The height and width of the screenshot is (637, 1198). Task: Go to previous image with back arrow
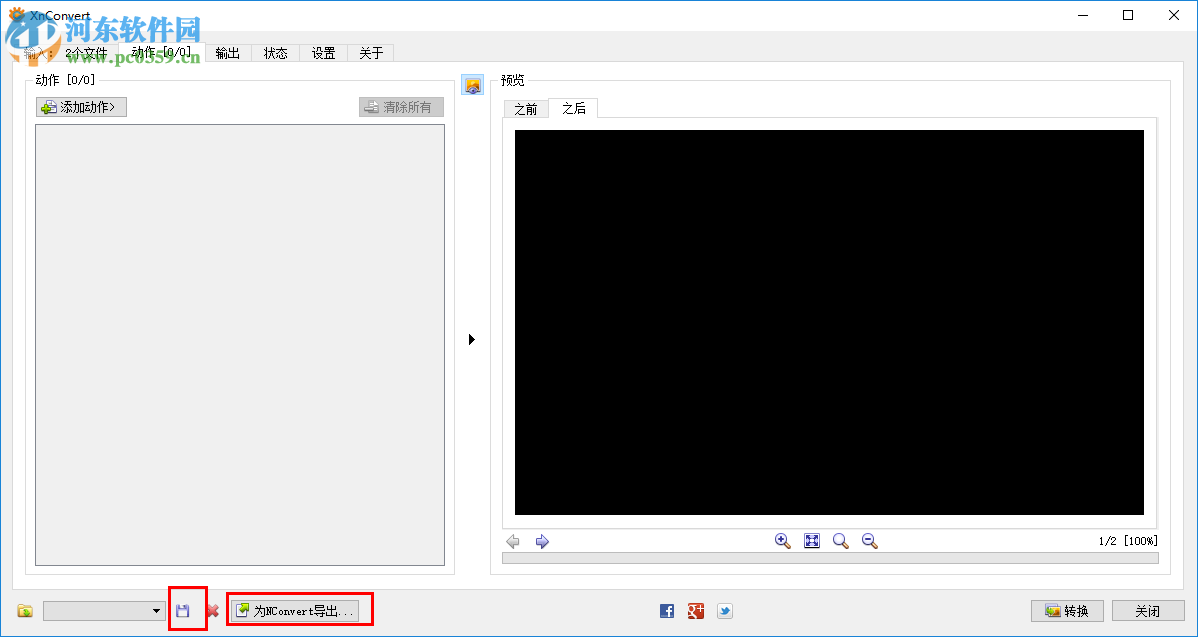tap(513, 541)
